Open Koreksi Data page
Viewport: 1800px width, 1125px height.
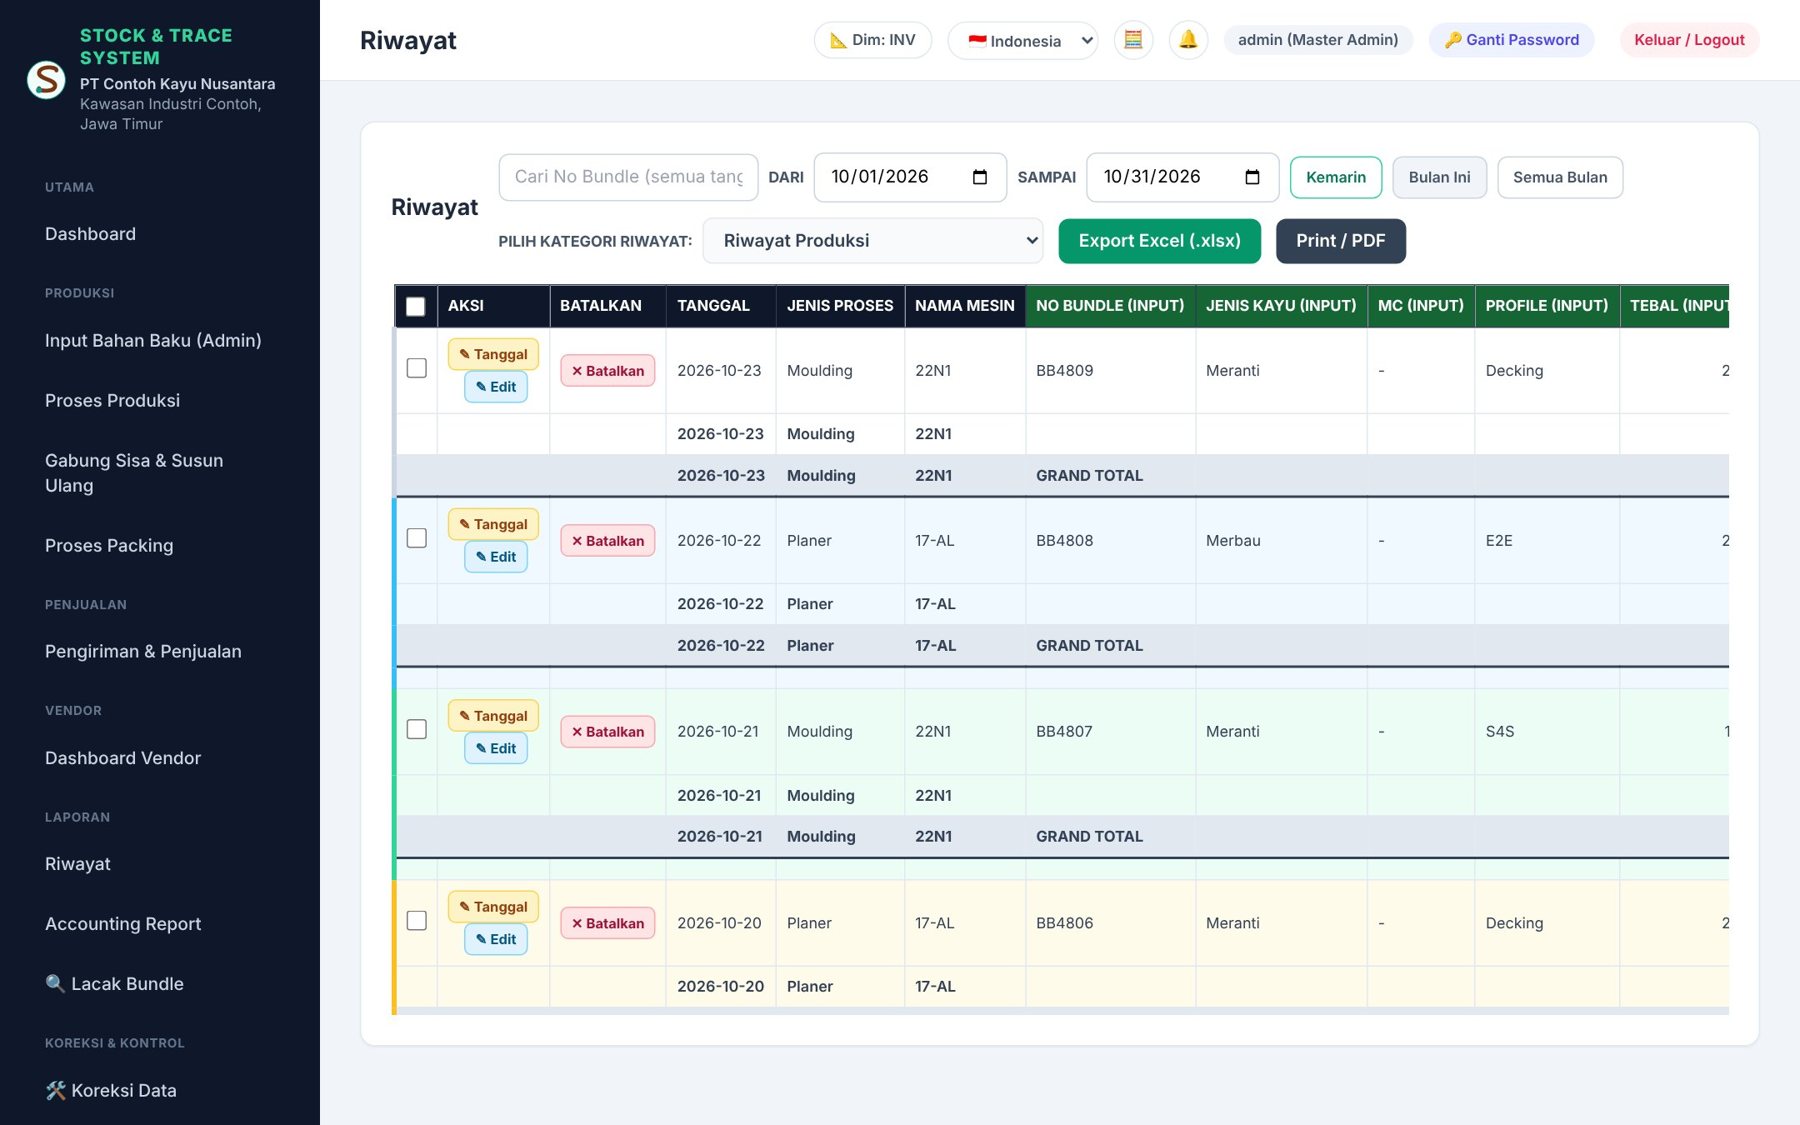(x=111, y=1091)
